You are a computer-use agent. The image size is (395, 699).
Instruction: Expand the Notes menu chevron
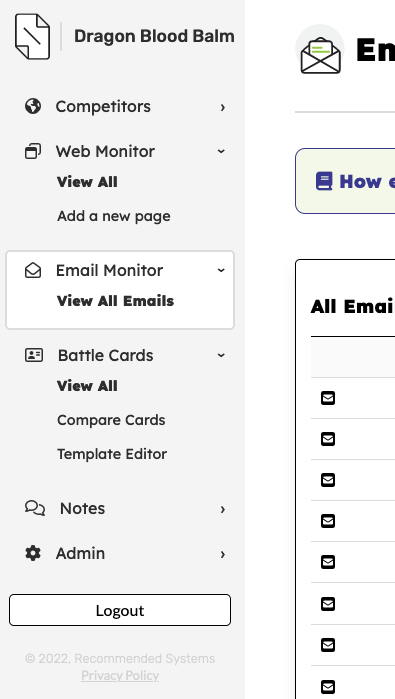click(x=222, y=509)
